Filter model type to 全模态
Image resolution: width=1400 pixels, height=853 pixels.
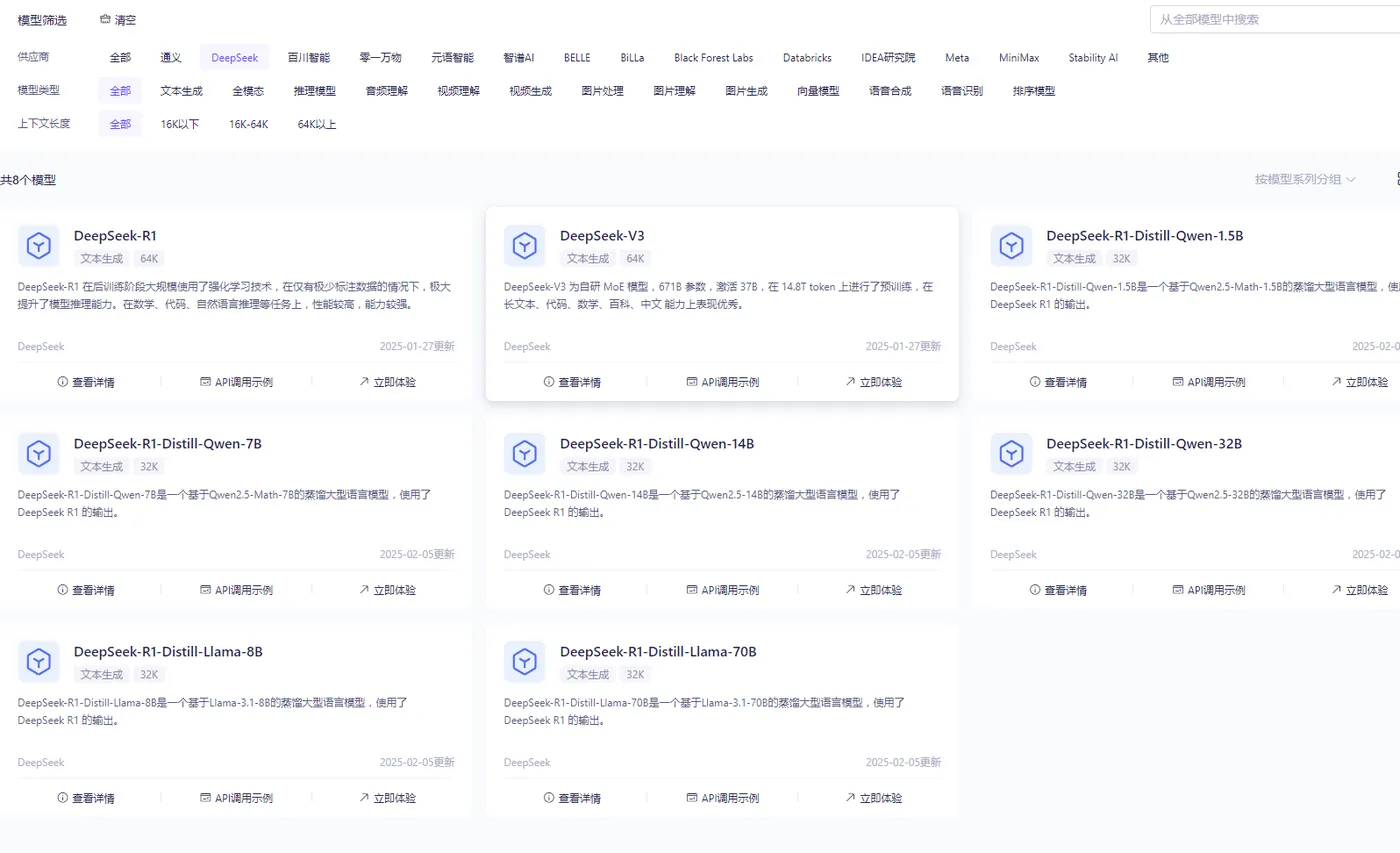coord(248,91)
